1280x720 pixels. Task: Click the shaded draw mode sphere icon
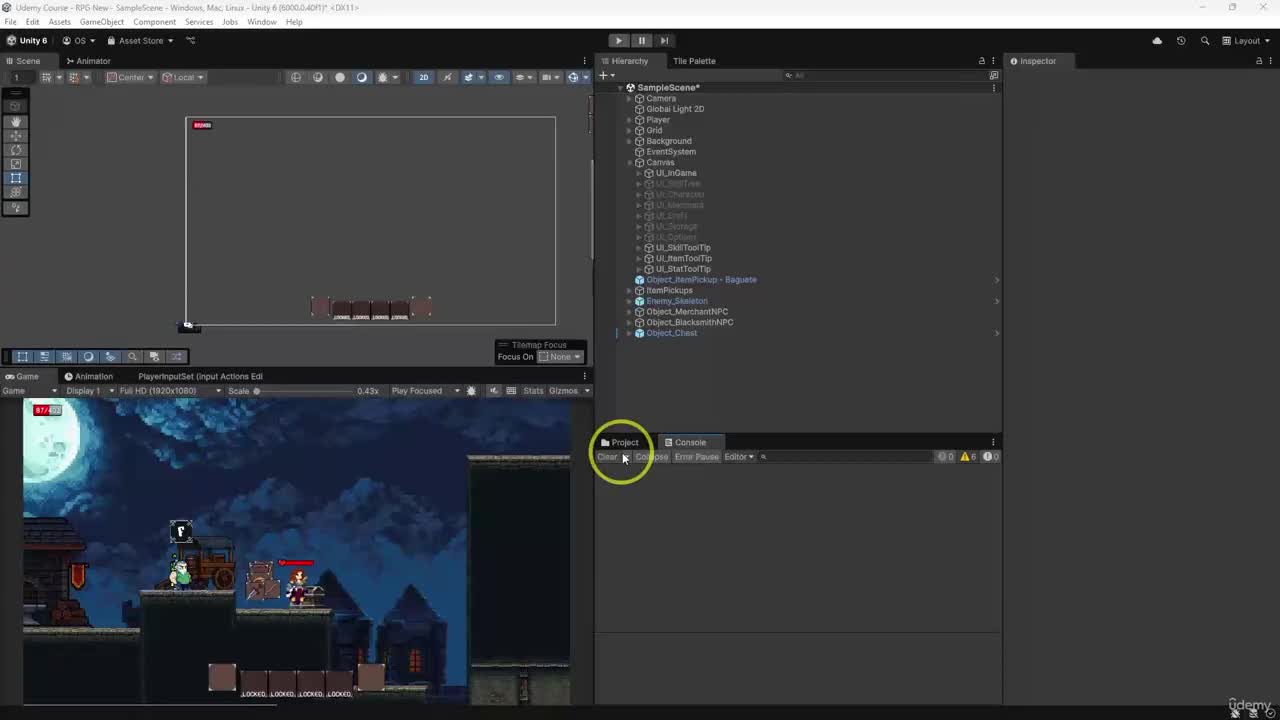tap(340, 77)
